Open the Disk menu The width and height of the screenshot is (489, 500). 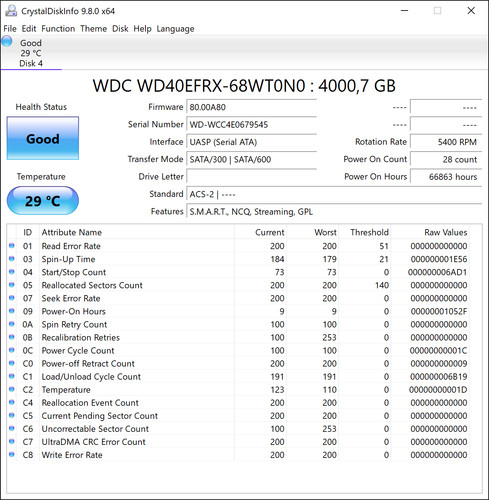pyautogui.click(x=120, y=29)
